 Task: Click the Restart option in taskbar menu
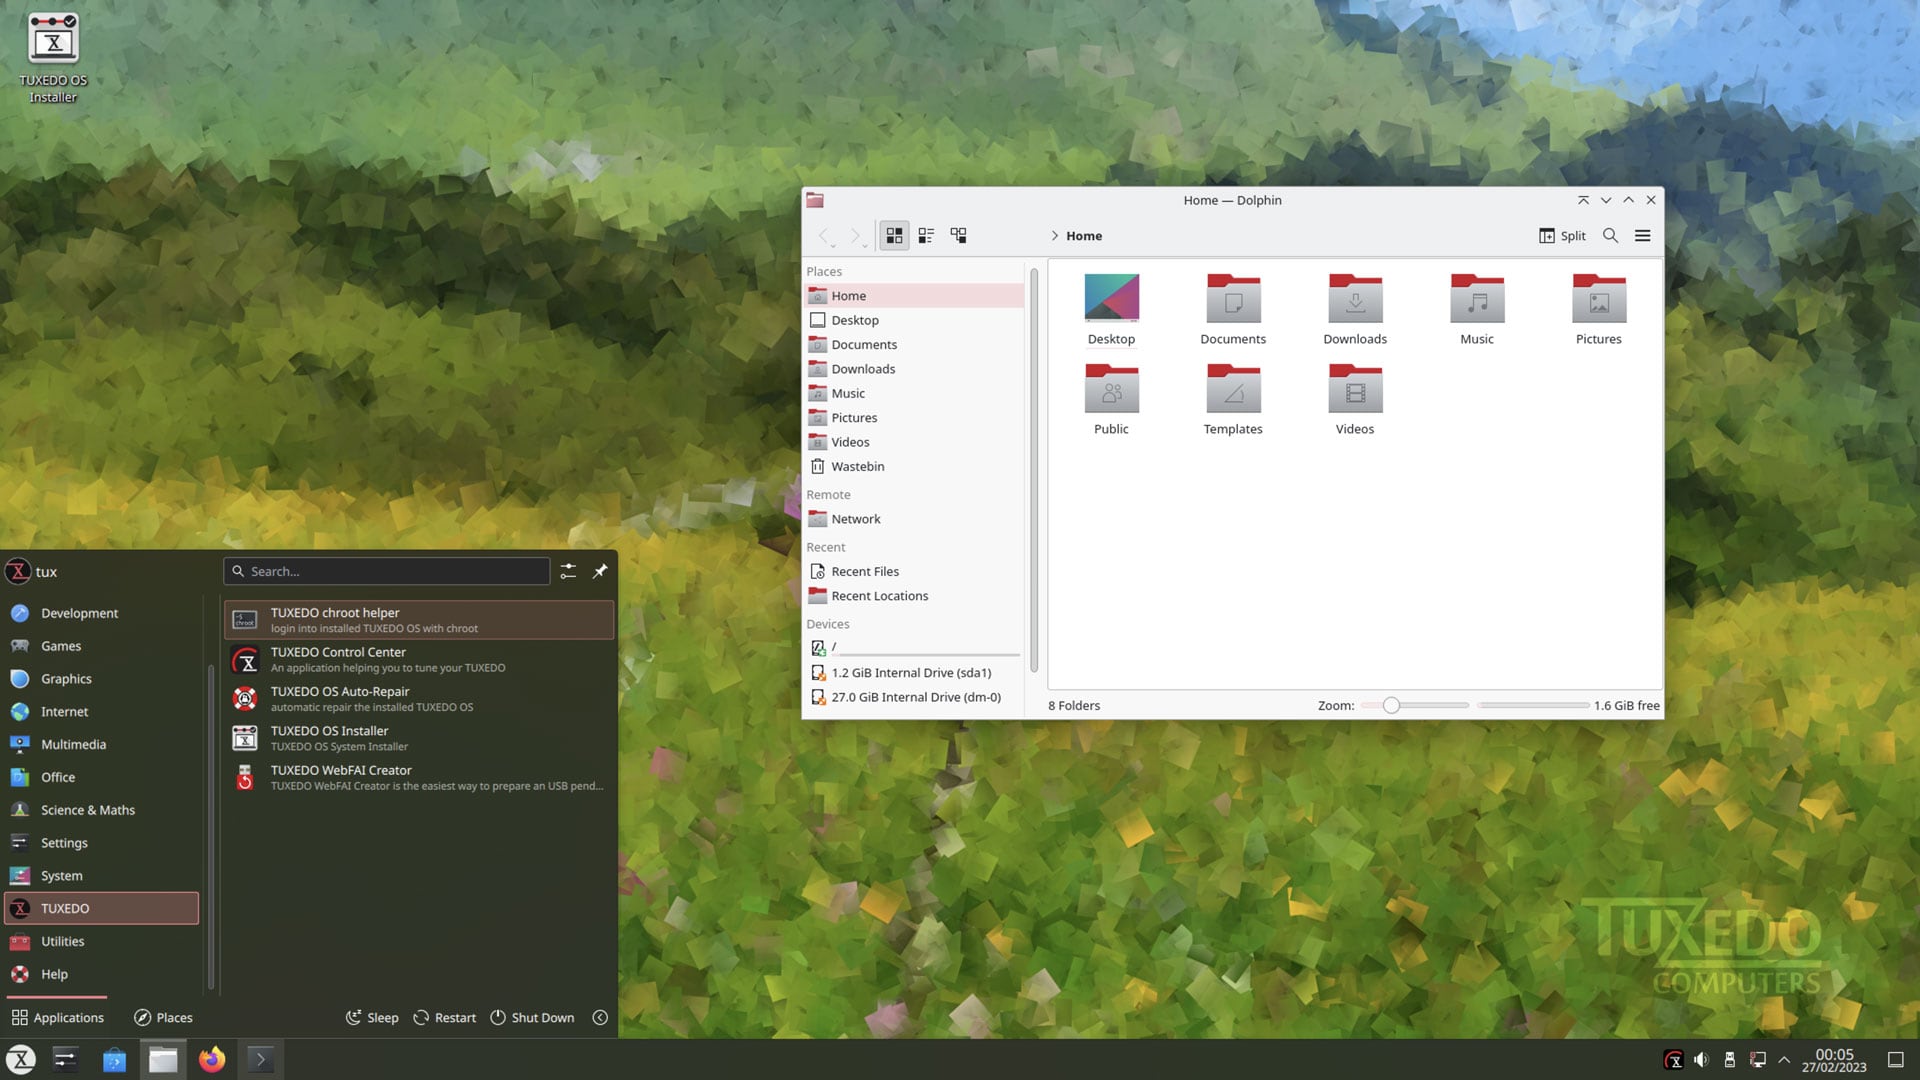(455, 1017)
